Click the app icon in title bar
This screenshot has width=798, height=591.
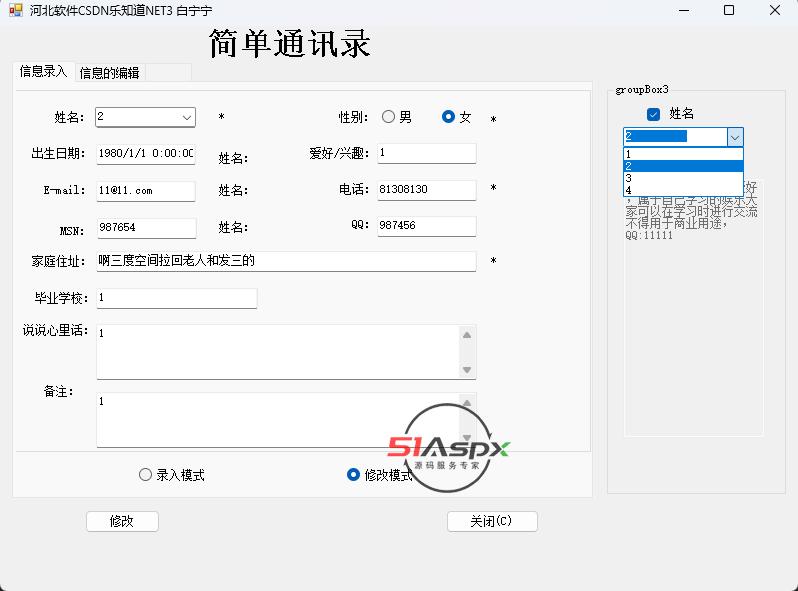pyautogui.click(x=15, y=10)
